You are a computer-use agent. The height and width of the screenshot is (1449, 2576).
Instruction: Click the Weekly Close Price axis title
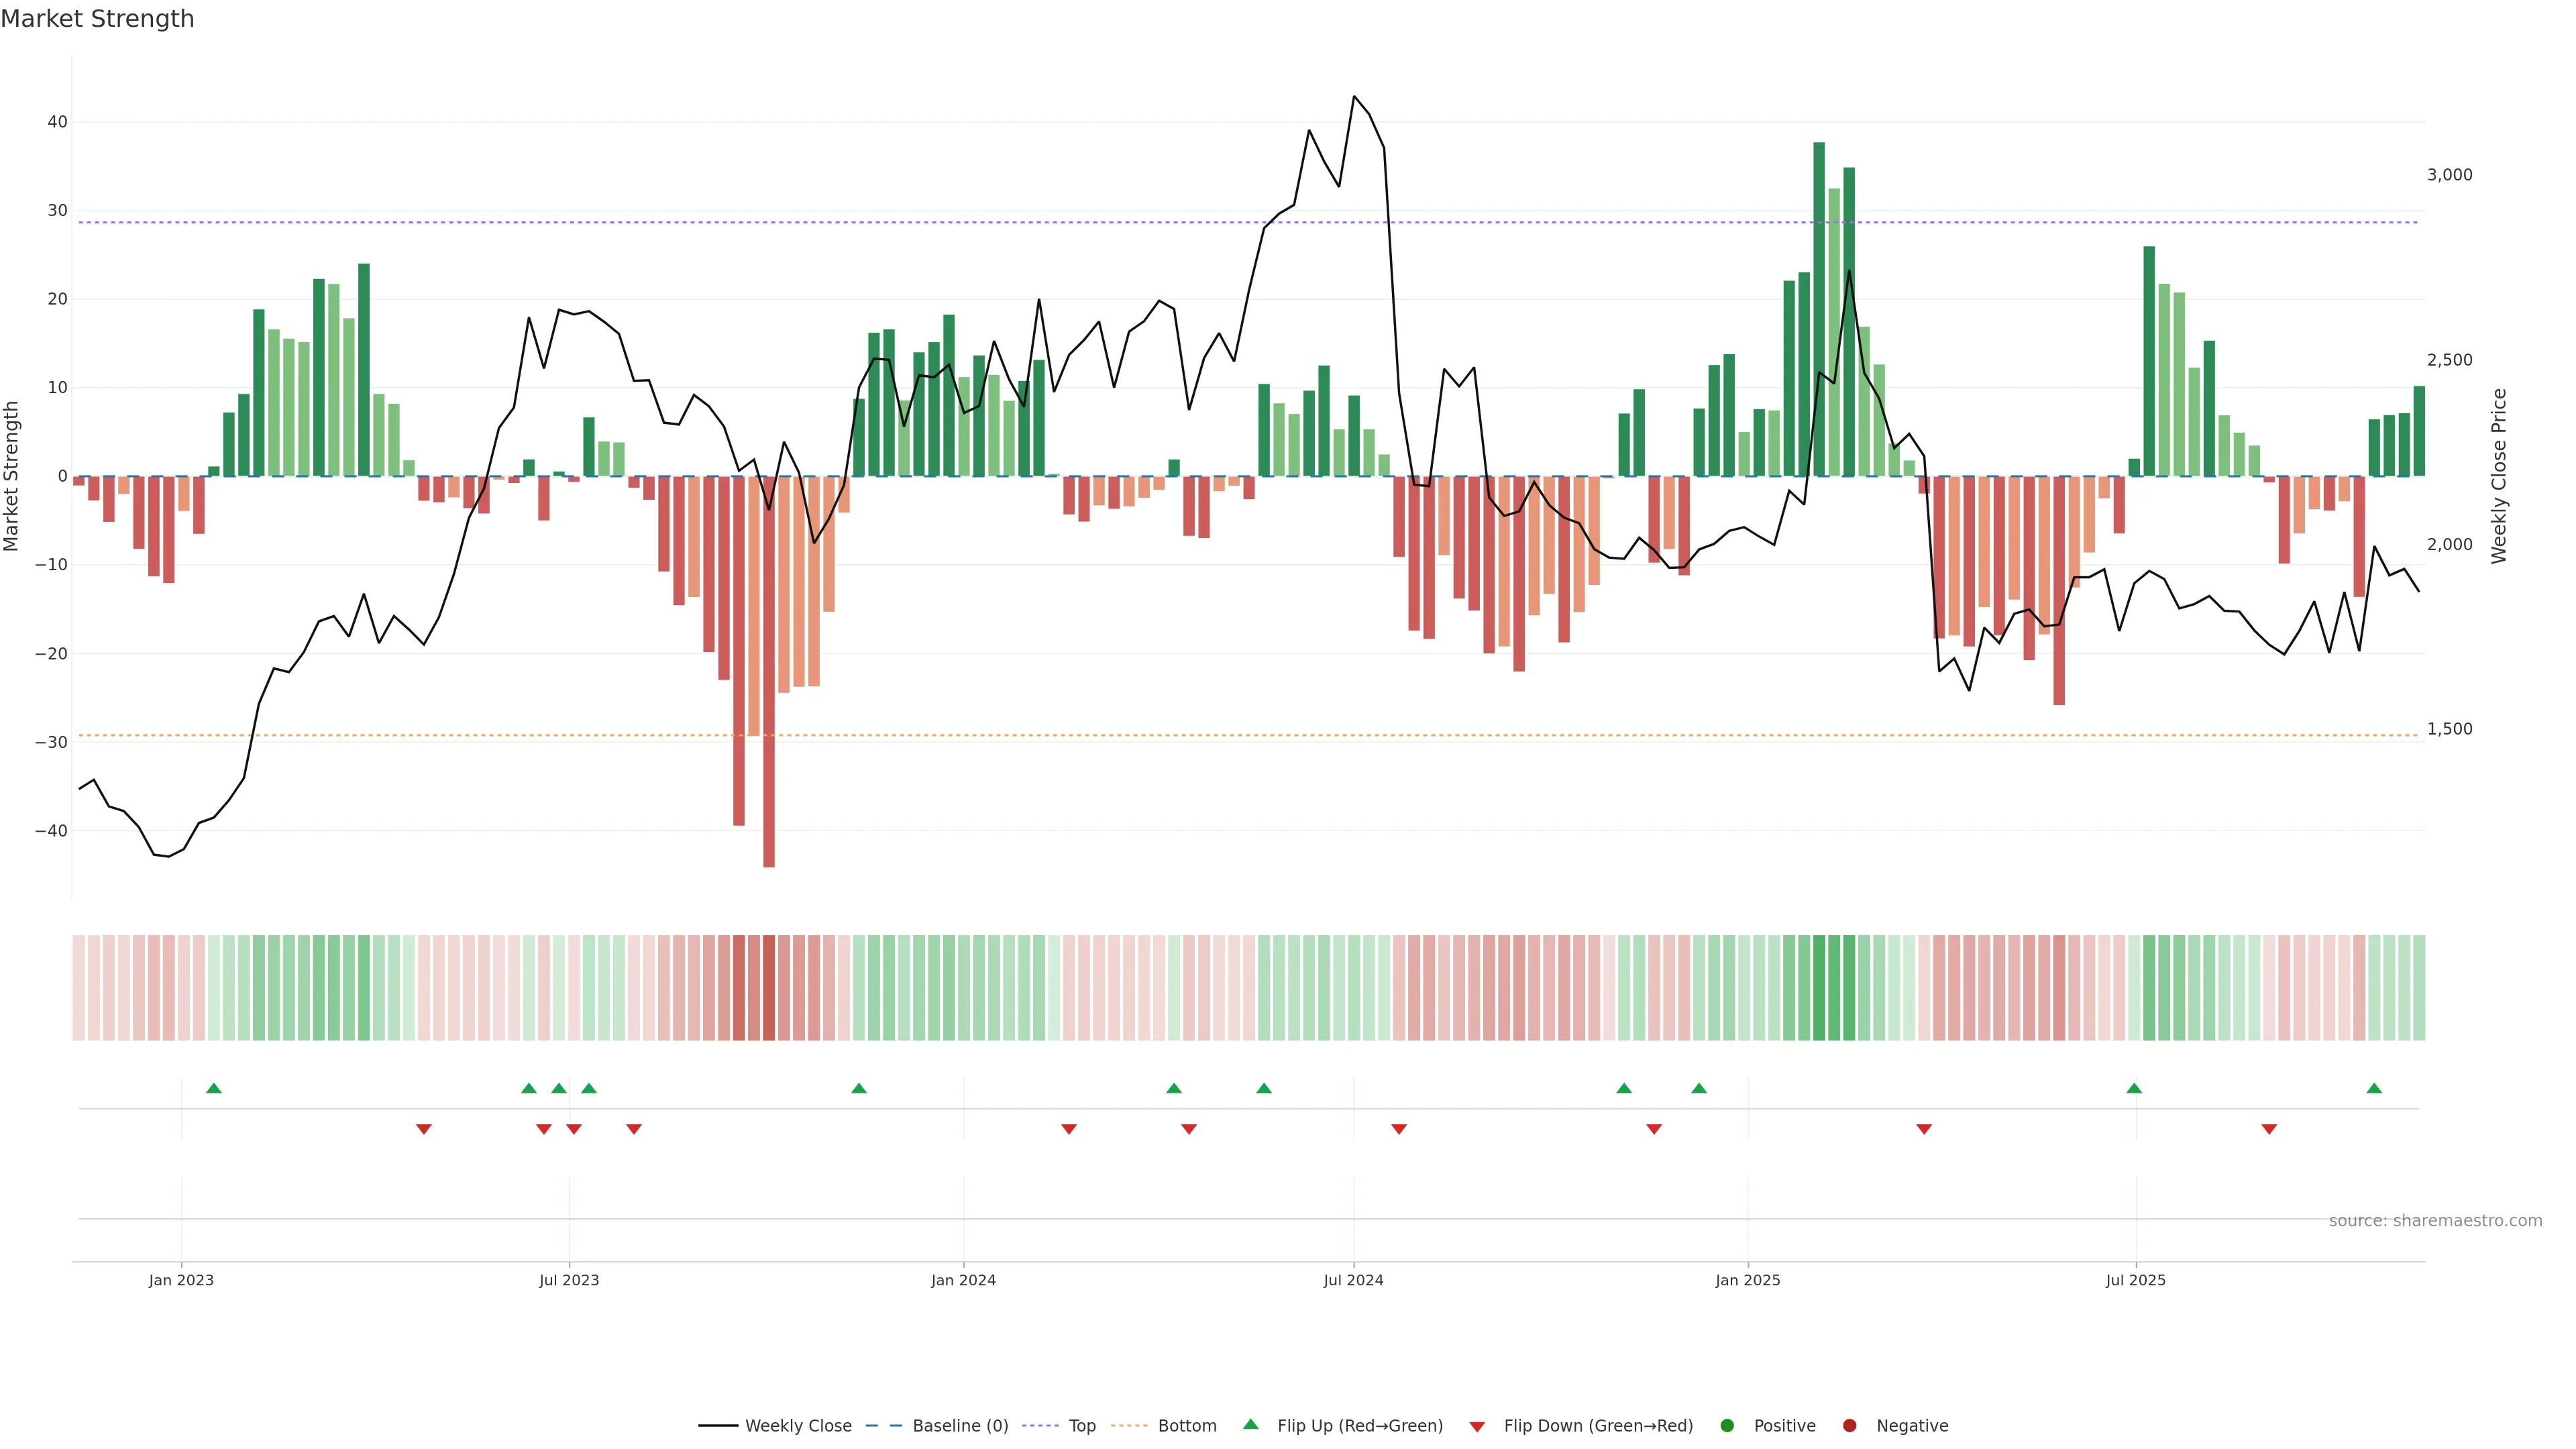pyautogui.click(x=2499, y=476)
